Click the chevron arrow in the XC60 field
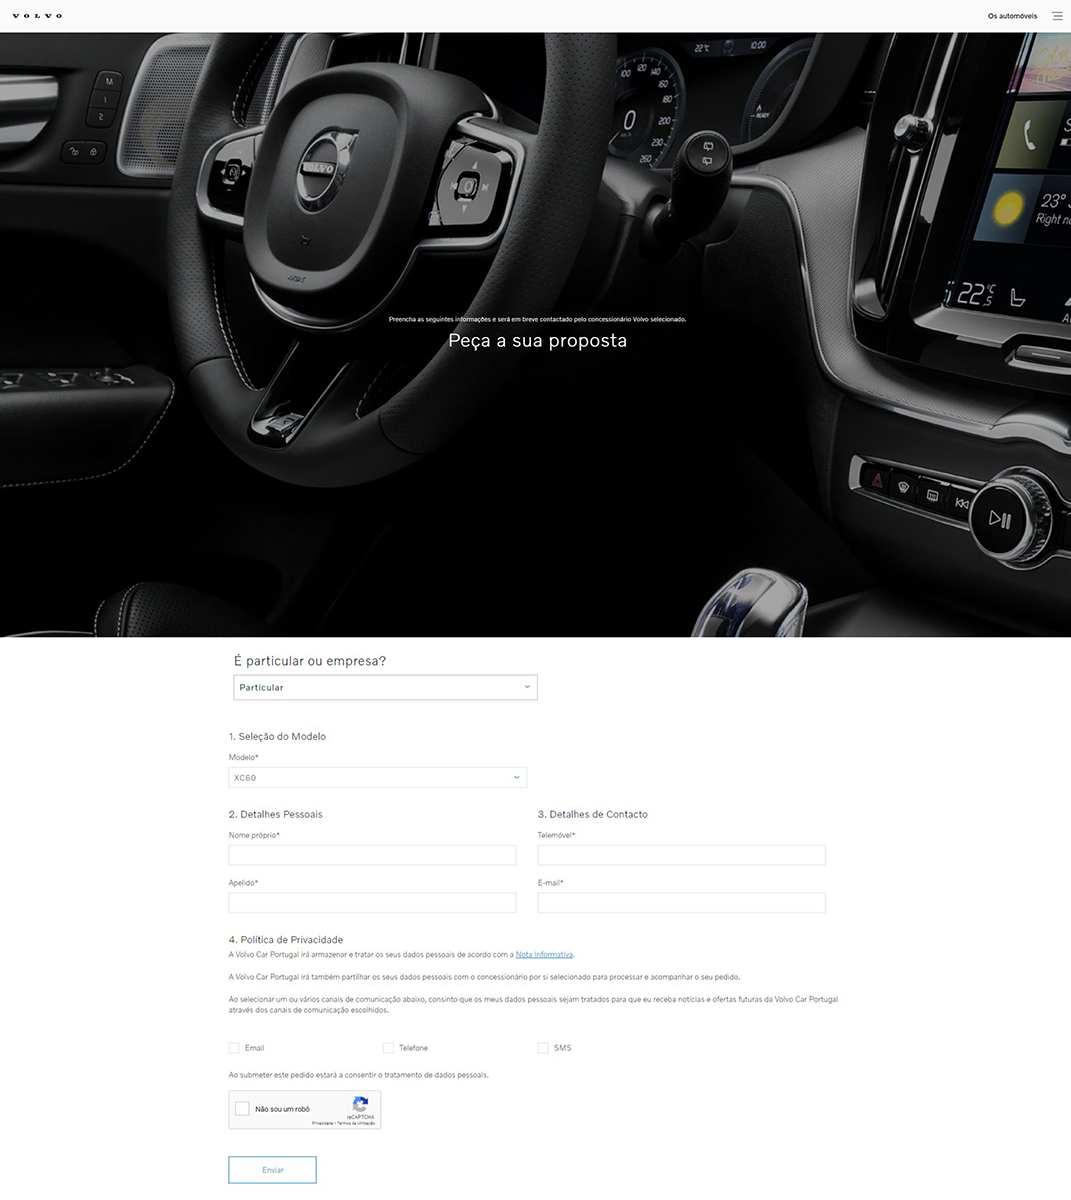Screen dimensions: 1071x1200 click(516, 777)
